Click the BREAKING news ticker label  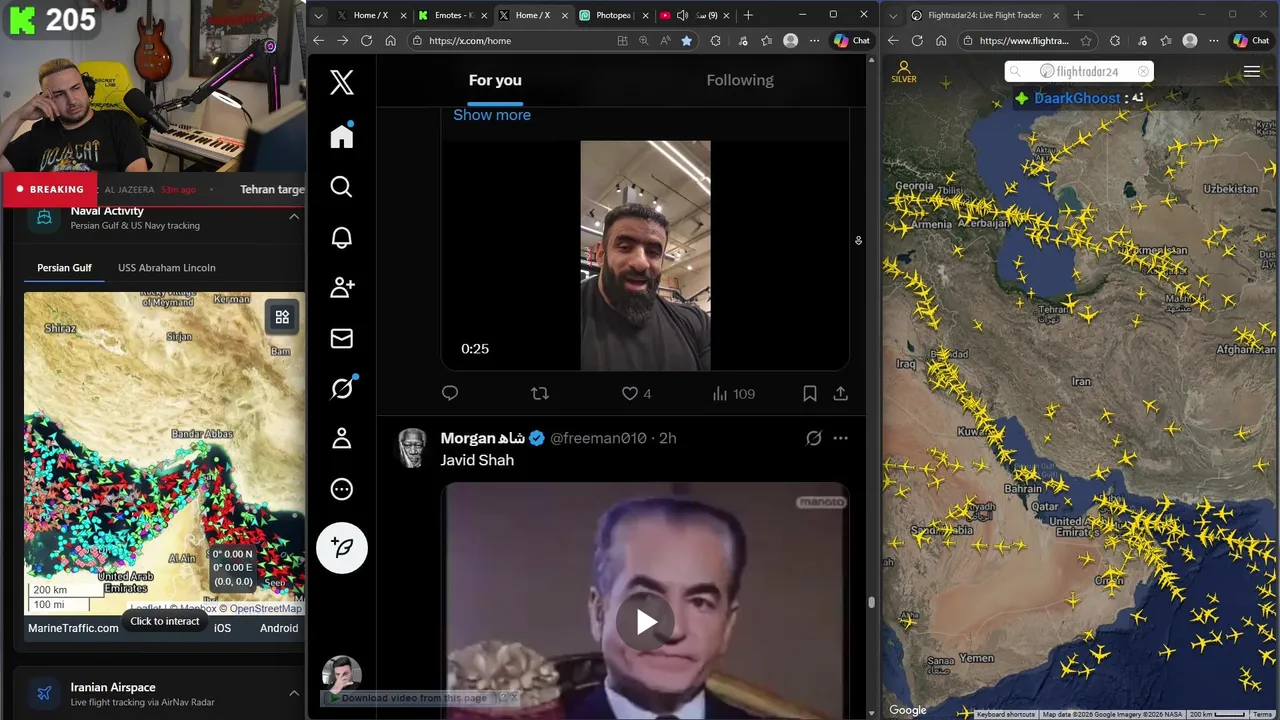point(50,189)
